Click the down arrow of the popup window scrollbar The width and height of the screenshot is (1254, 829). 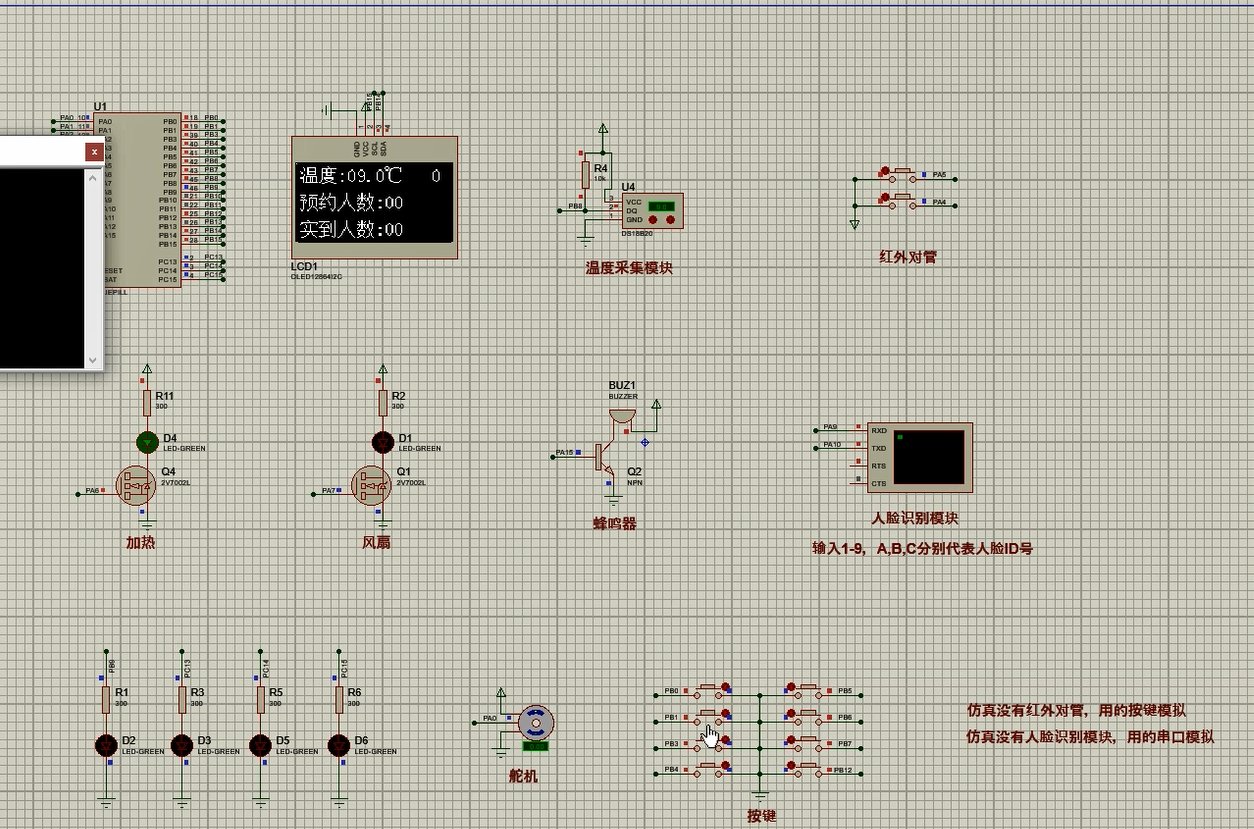[x=91, y=360]
